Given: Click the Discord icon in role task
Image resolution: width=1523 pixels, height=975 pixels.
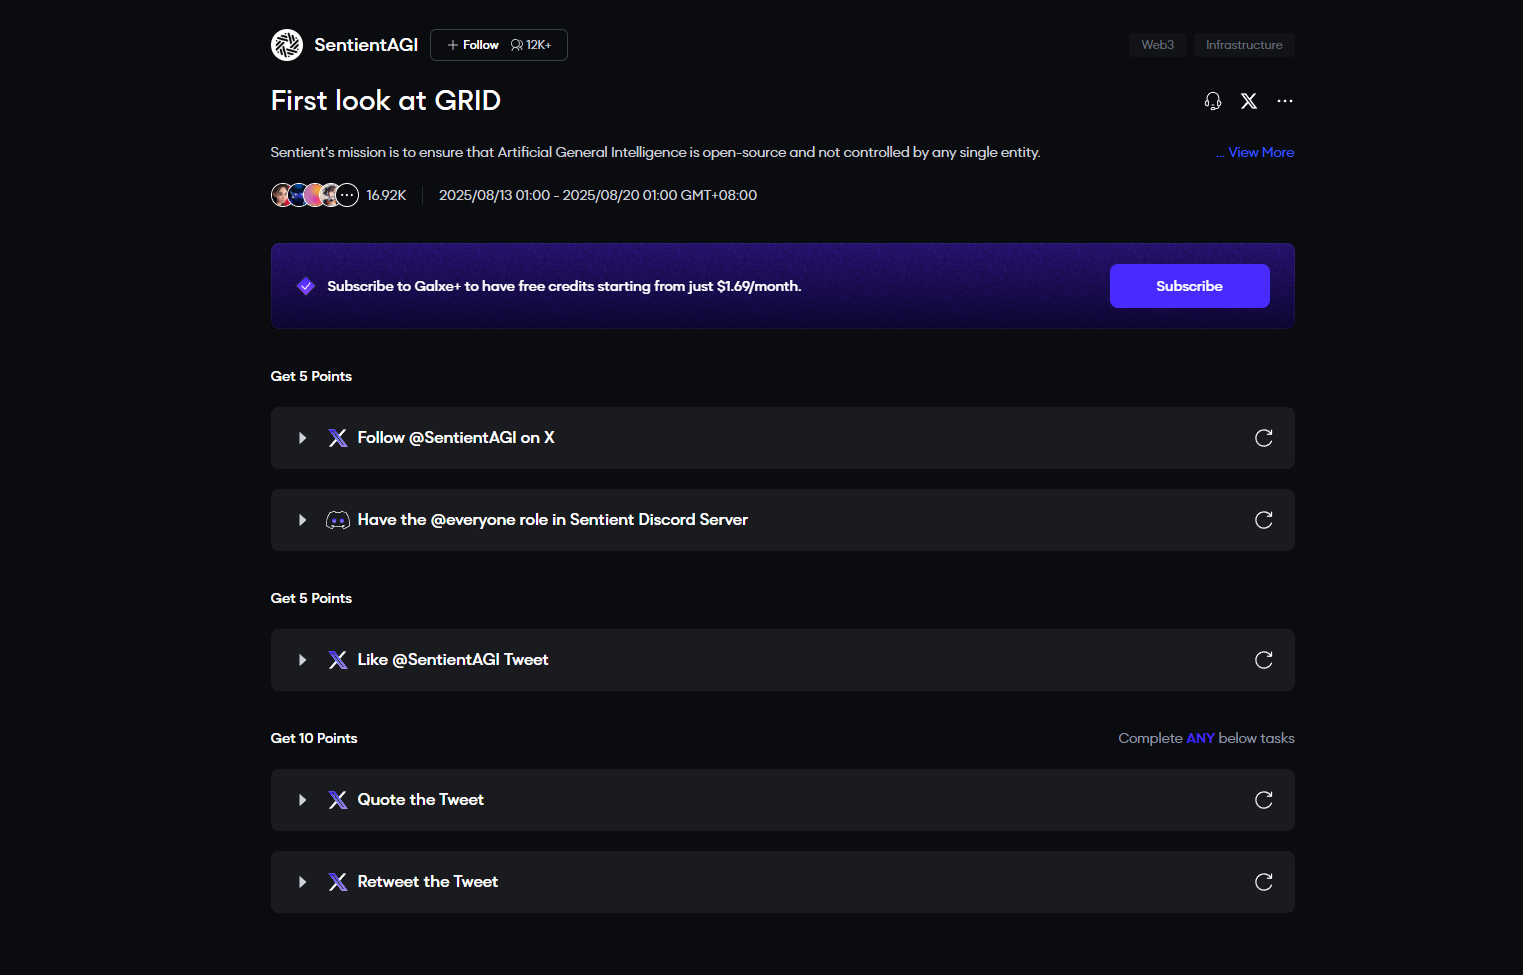Looking at the screenshot, I should [338, 520].
